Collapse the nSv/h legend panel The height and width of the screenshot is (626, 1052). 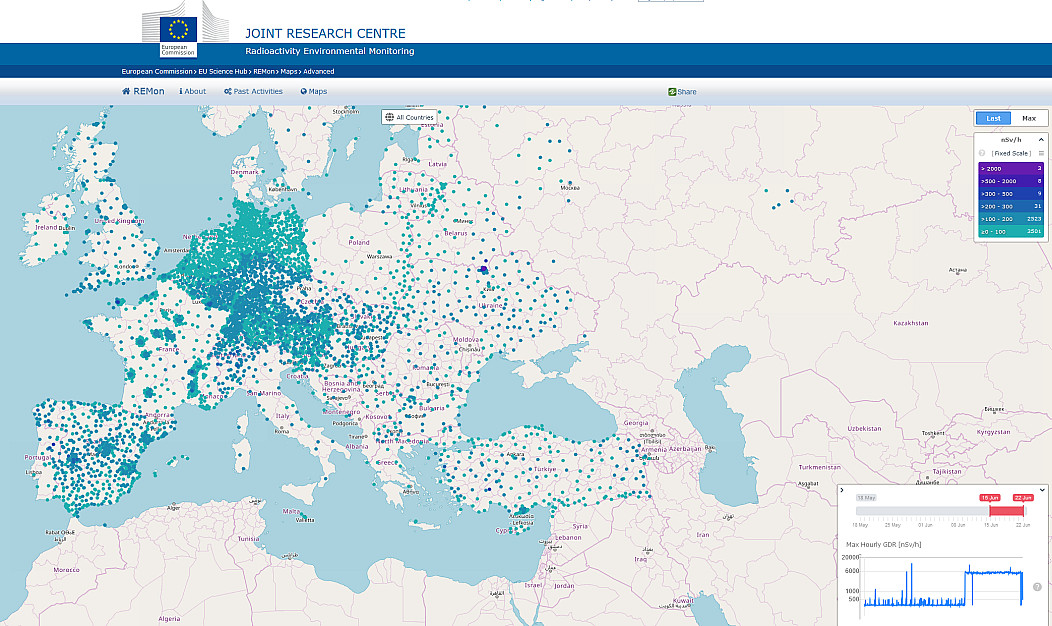coord(1040,139)
